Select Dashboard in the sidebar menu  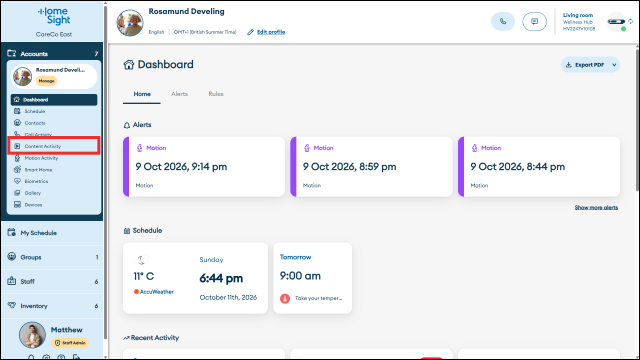click(54, 100)
